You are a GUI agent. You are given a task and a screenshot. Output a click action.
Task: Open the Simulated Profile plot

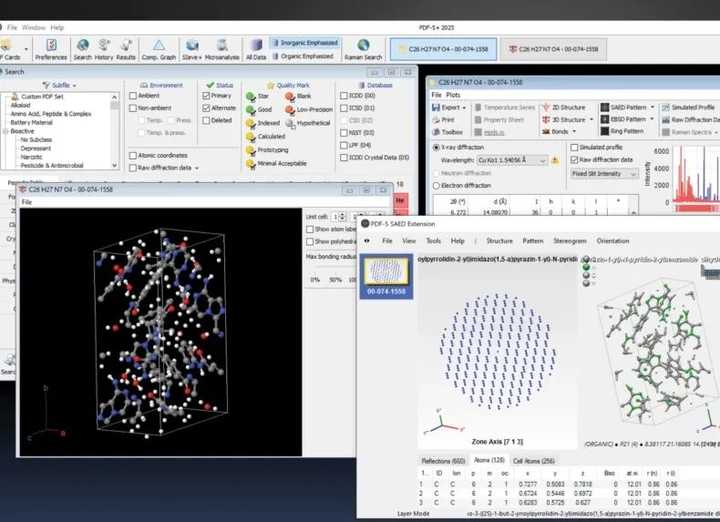pyautogui.click(x=688, y=107)
